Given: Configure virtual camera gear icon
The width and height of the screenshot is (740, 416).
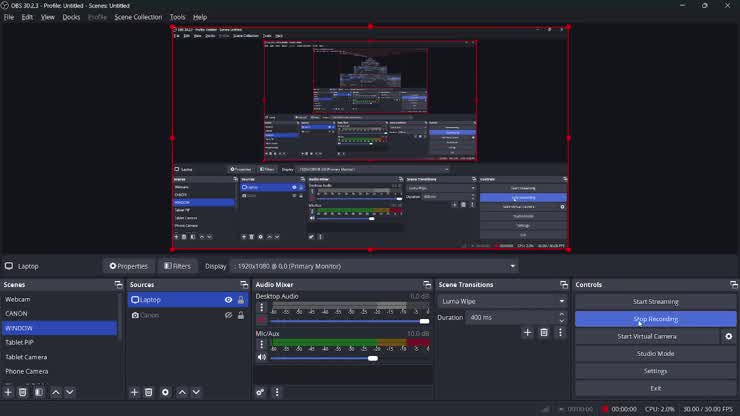Looking at the screenshot, I should coord(729,337).
